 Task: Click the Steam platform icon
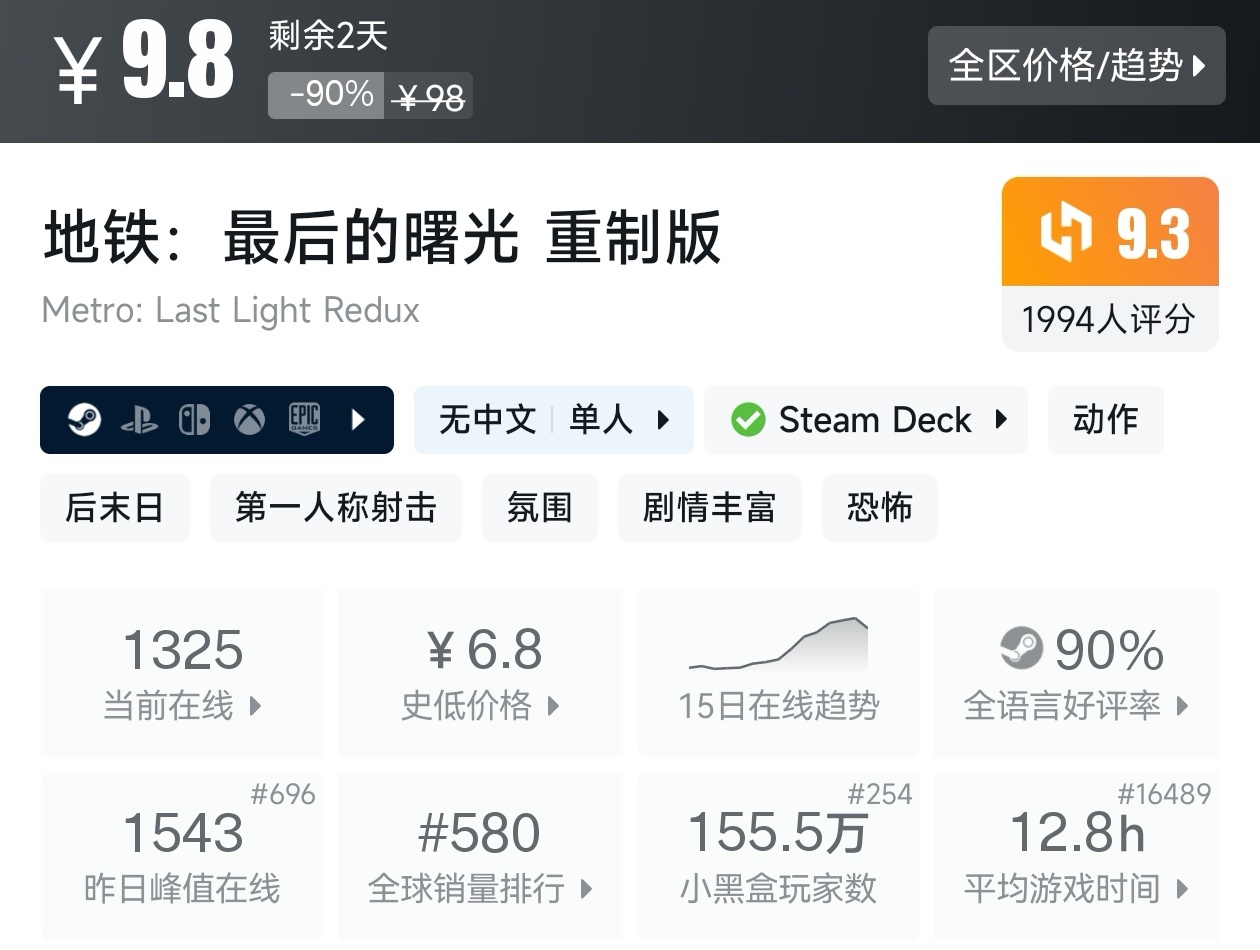(x=84, y=420)
